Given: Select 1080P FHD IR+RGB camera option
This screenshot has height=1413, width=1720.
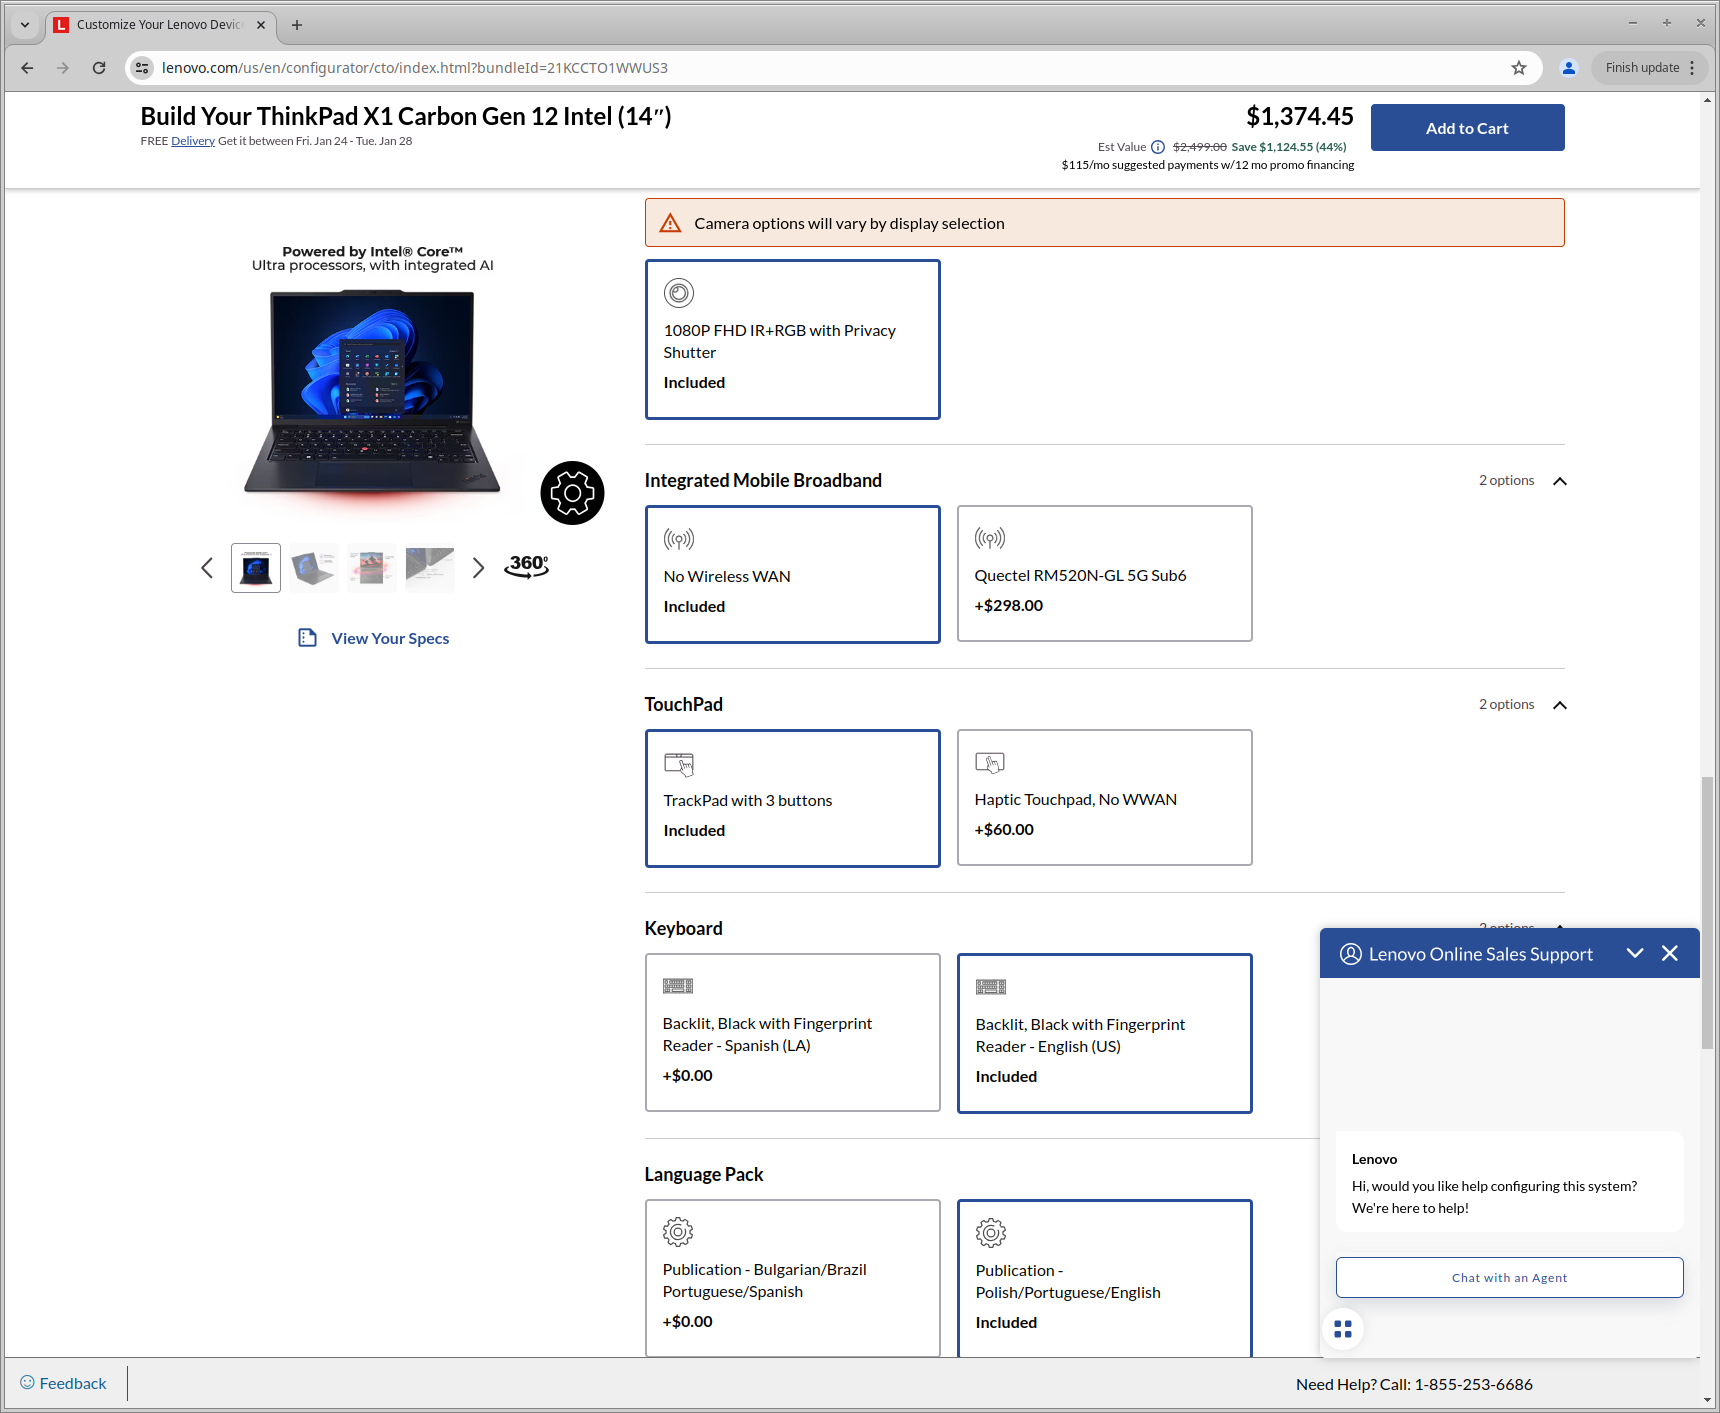Looking at the screenshot, I should (793, 340).
